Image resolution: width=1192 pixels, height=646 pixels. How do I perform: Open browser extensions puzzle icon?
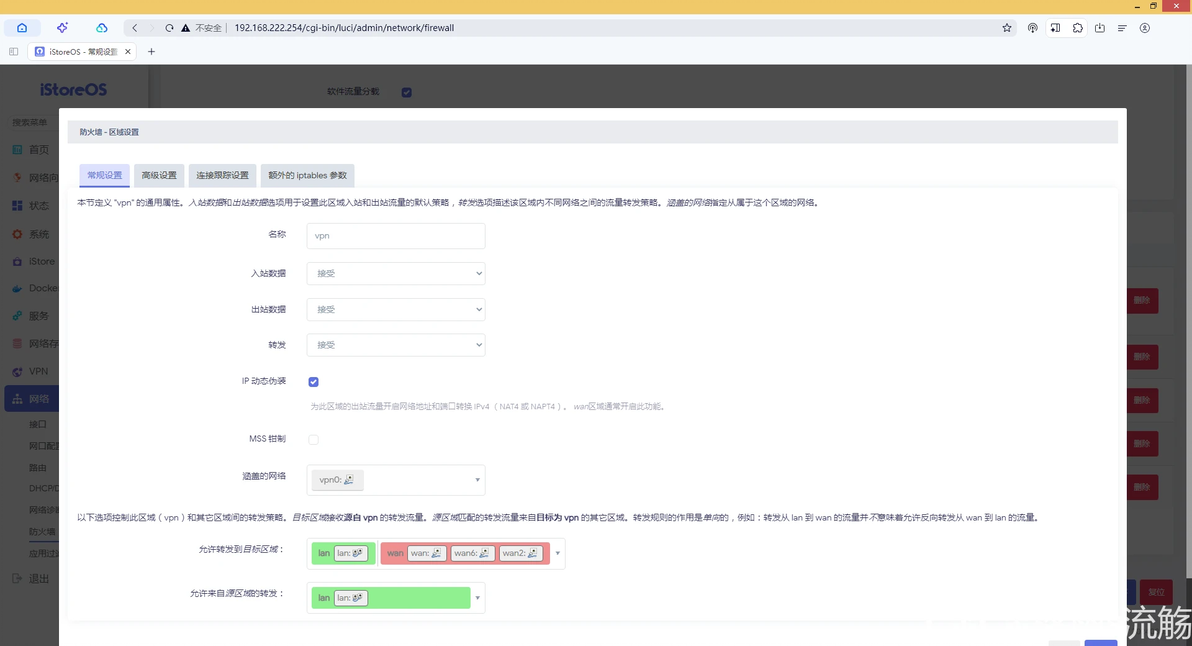(x=1077, y=27)
